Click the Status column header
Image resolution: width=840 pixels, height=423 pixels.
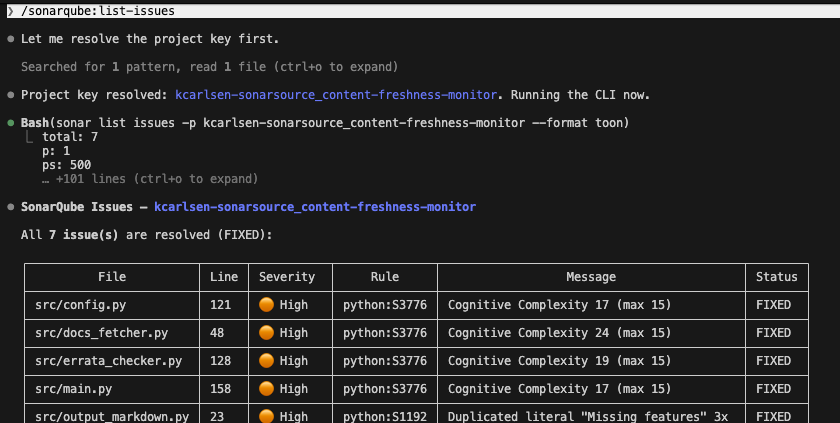point(776,277)
